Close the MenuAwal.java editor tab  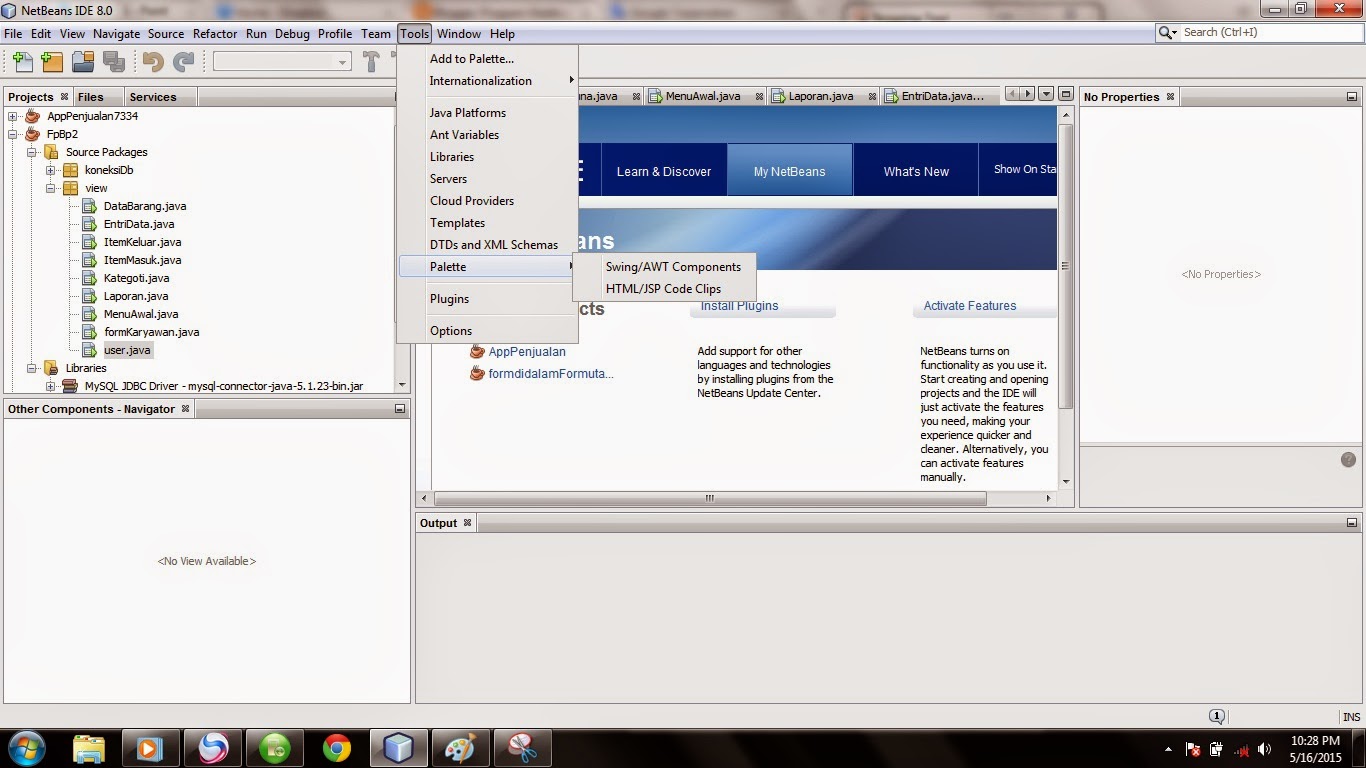click(760, 97)
